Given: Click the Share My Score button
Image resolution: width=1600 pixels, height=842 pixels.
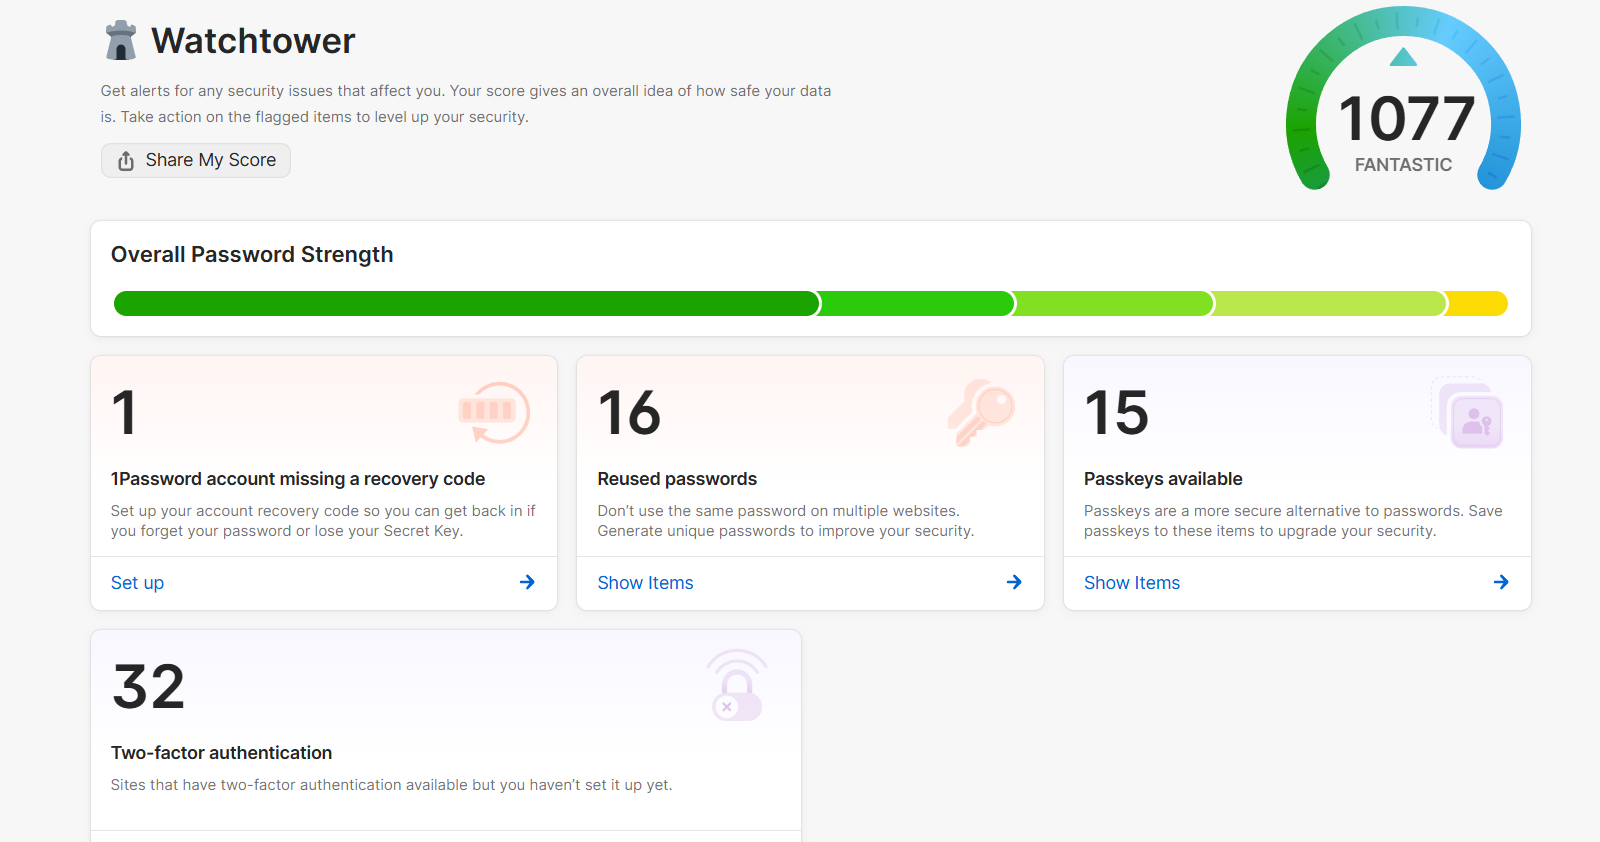Looking at the screenshot, I should click(196, 160).
